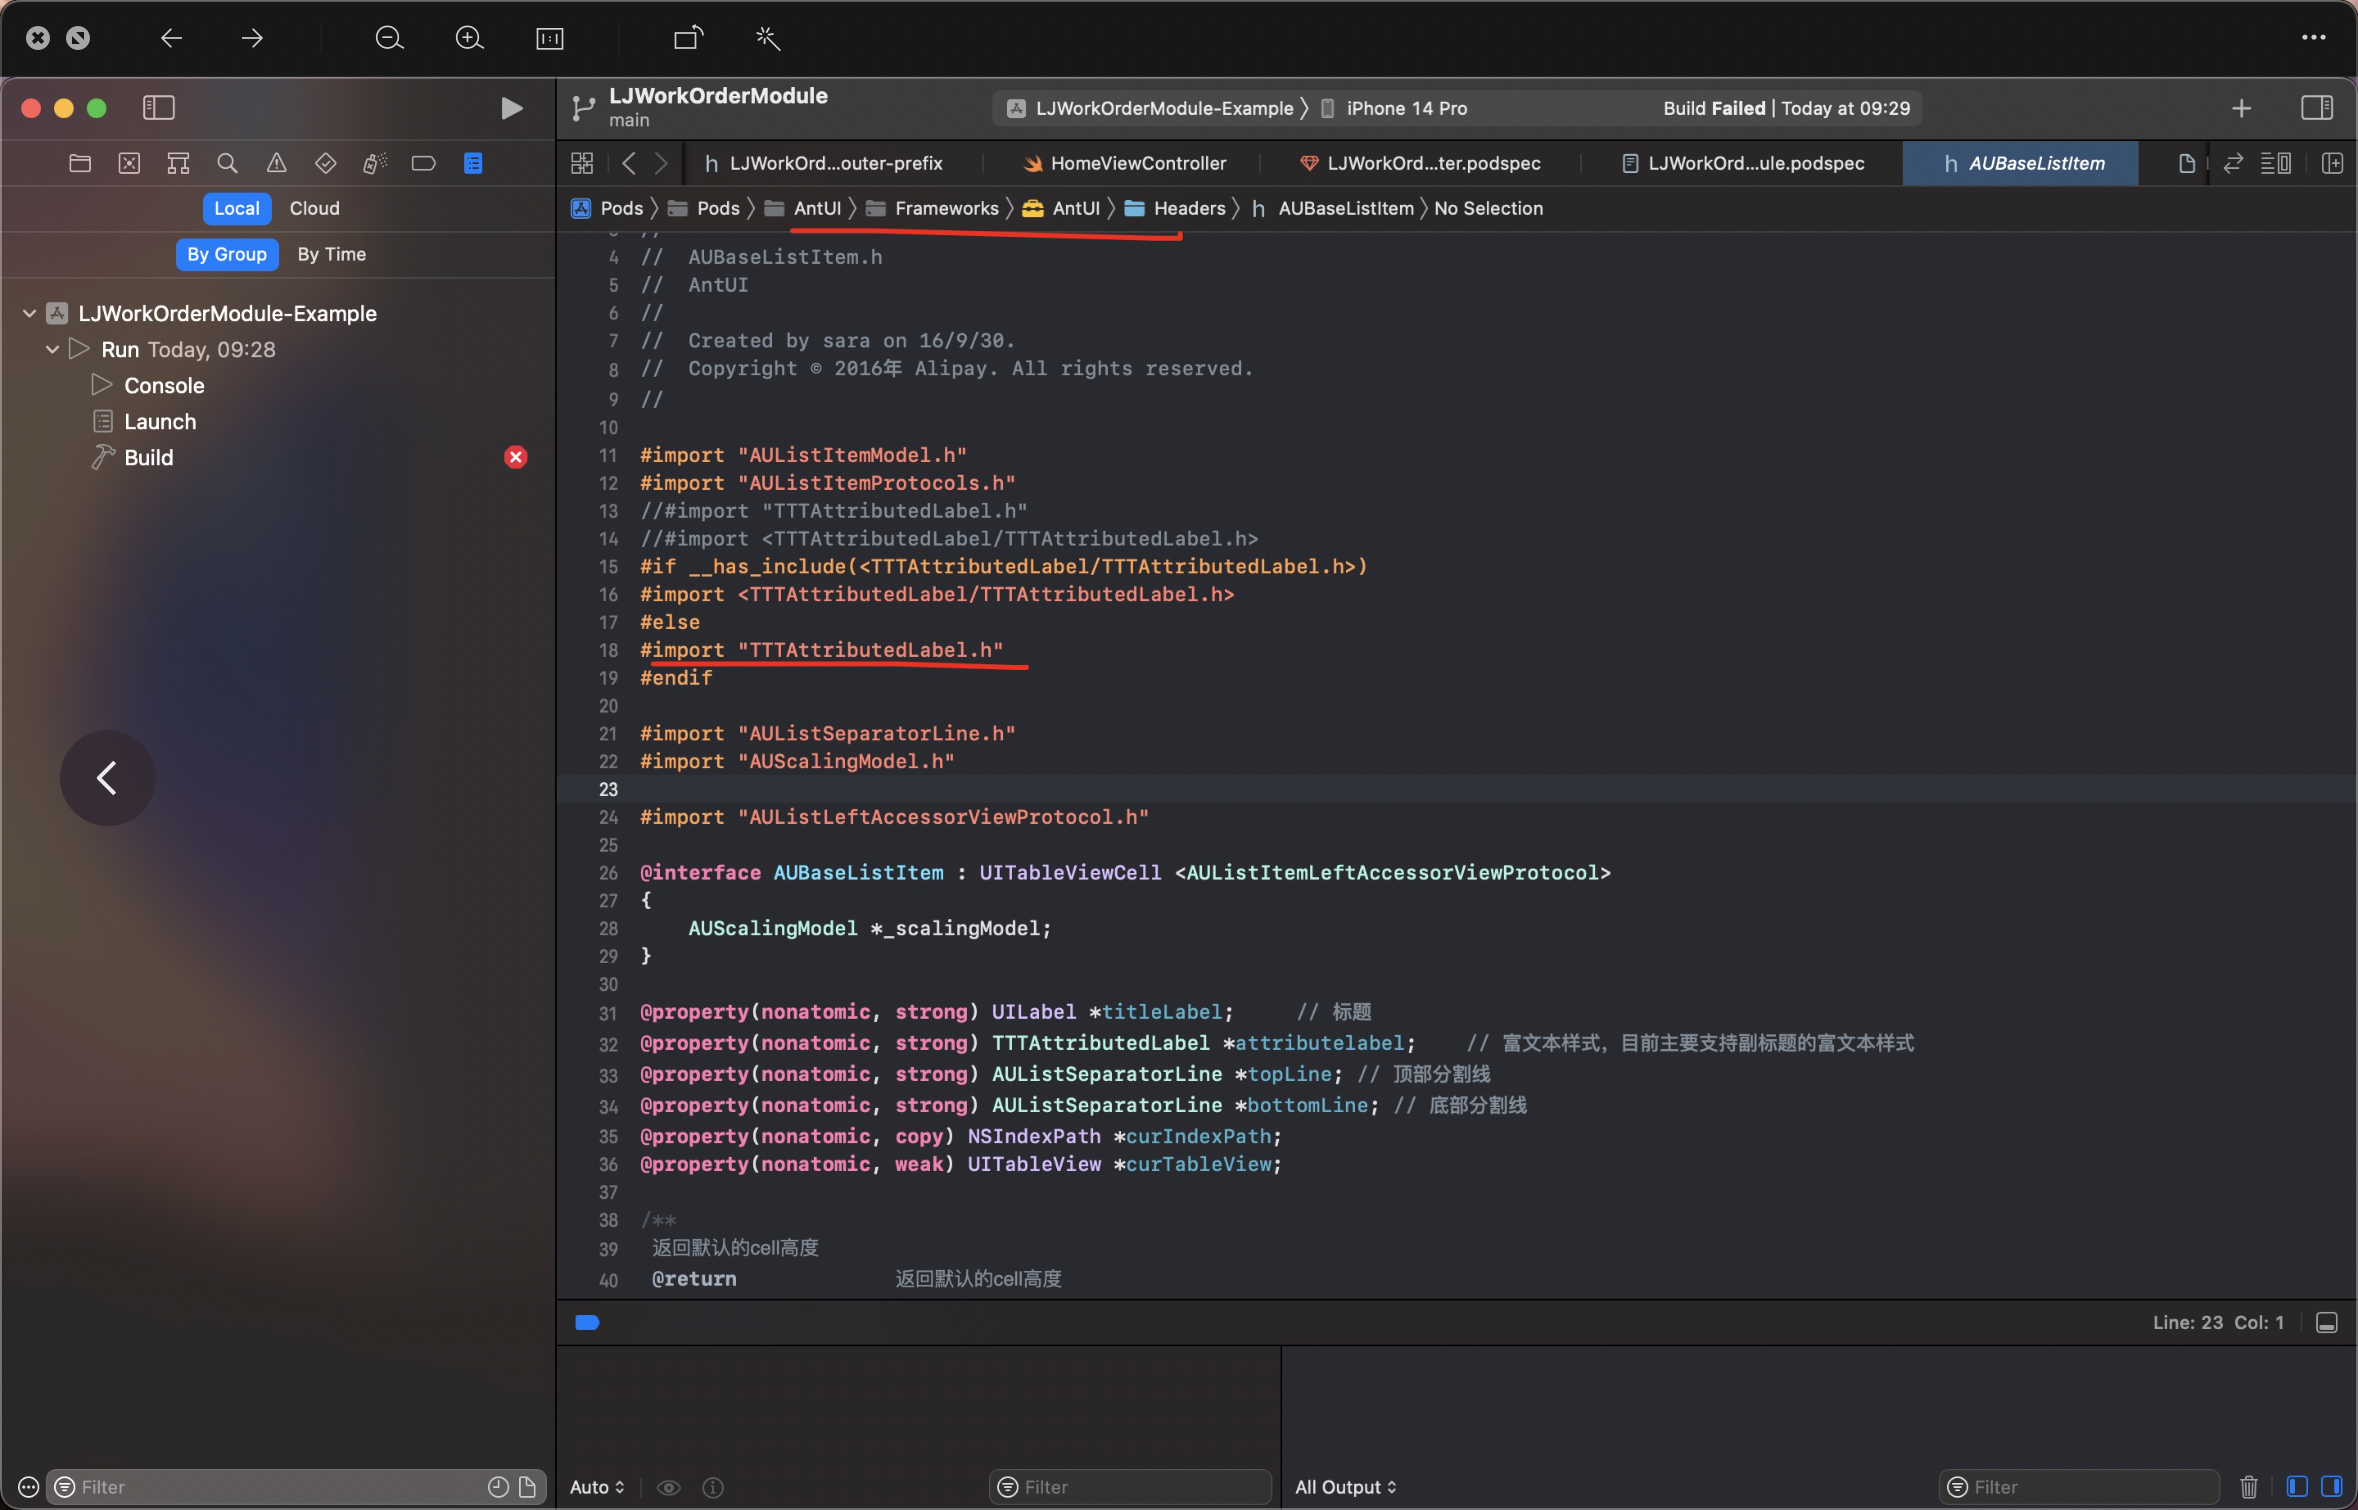Viewport: 2358px width, 1510px height.
Task: Go back in editor history
Action: pyautogui.click(x=628, y=163)
